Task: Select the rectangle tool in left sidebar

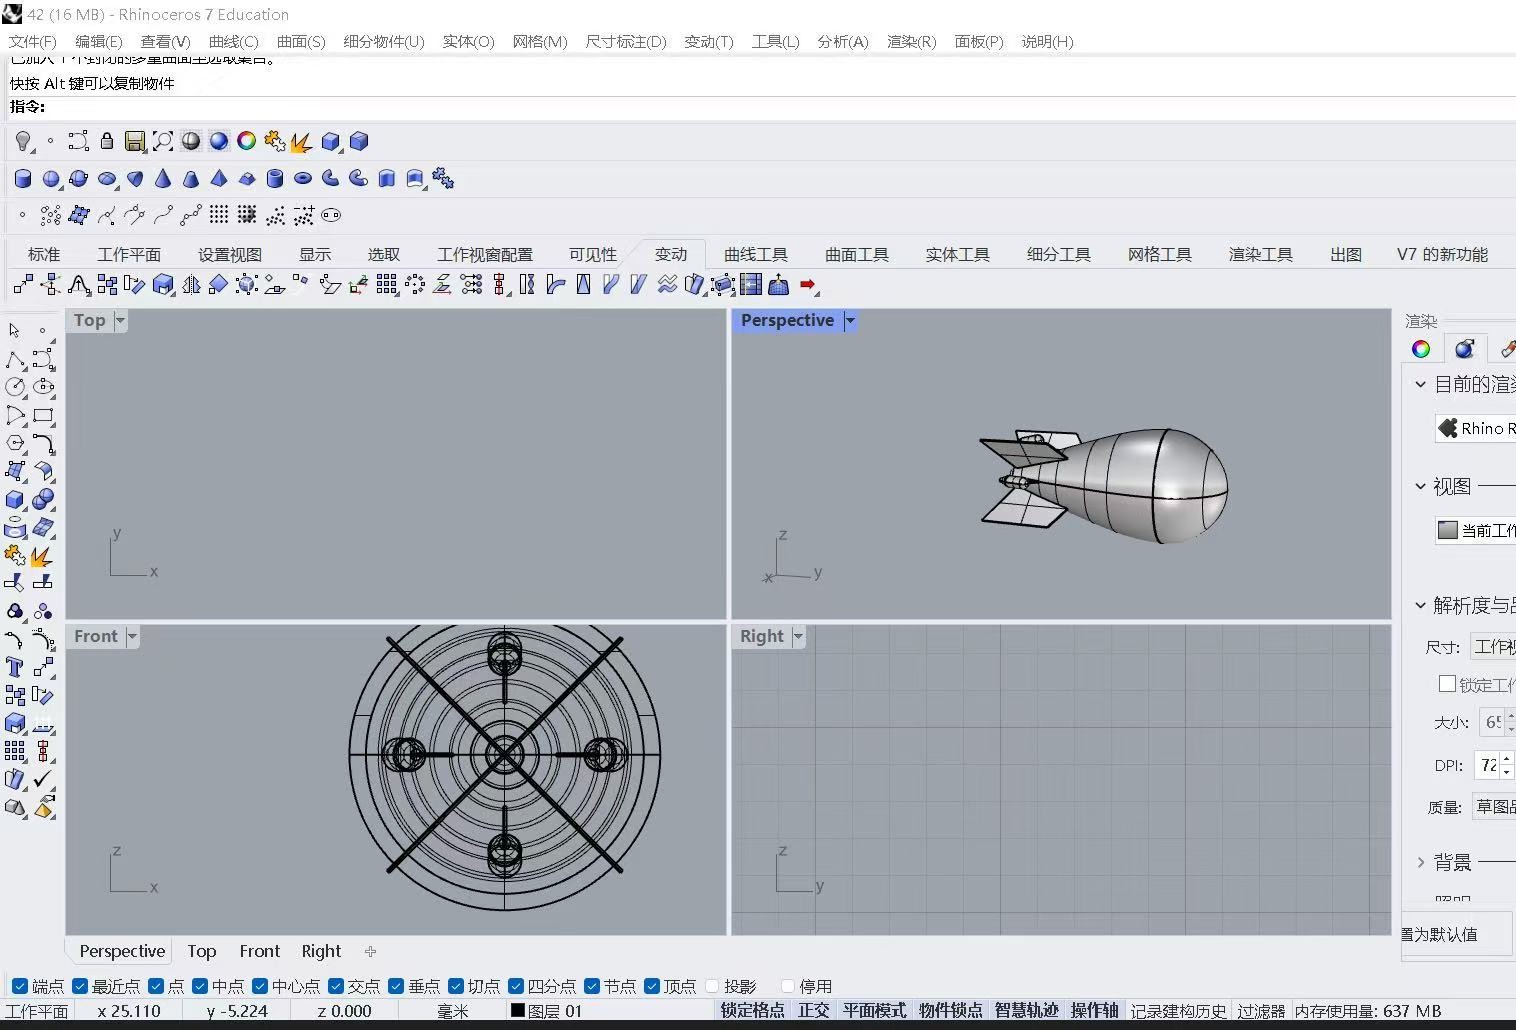Action: [43, 415]
